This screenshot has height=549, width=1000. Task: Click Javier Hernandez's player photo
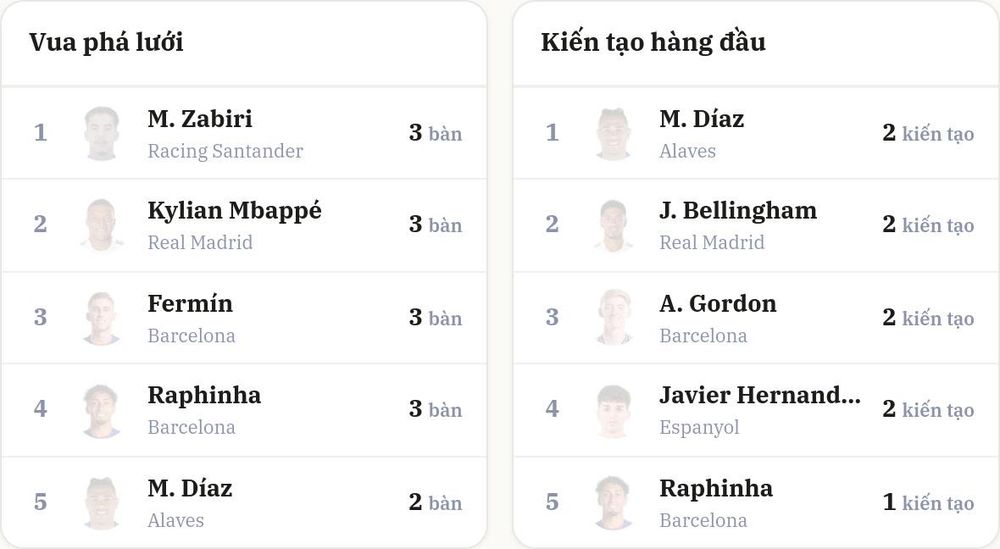[614, 409]
